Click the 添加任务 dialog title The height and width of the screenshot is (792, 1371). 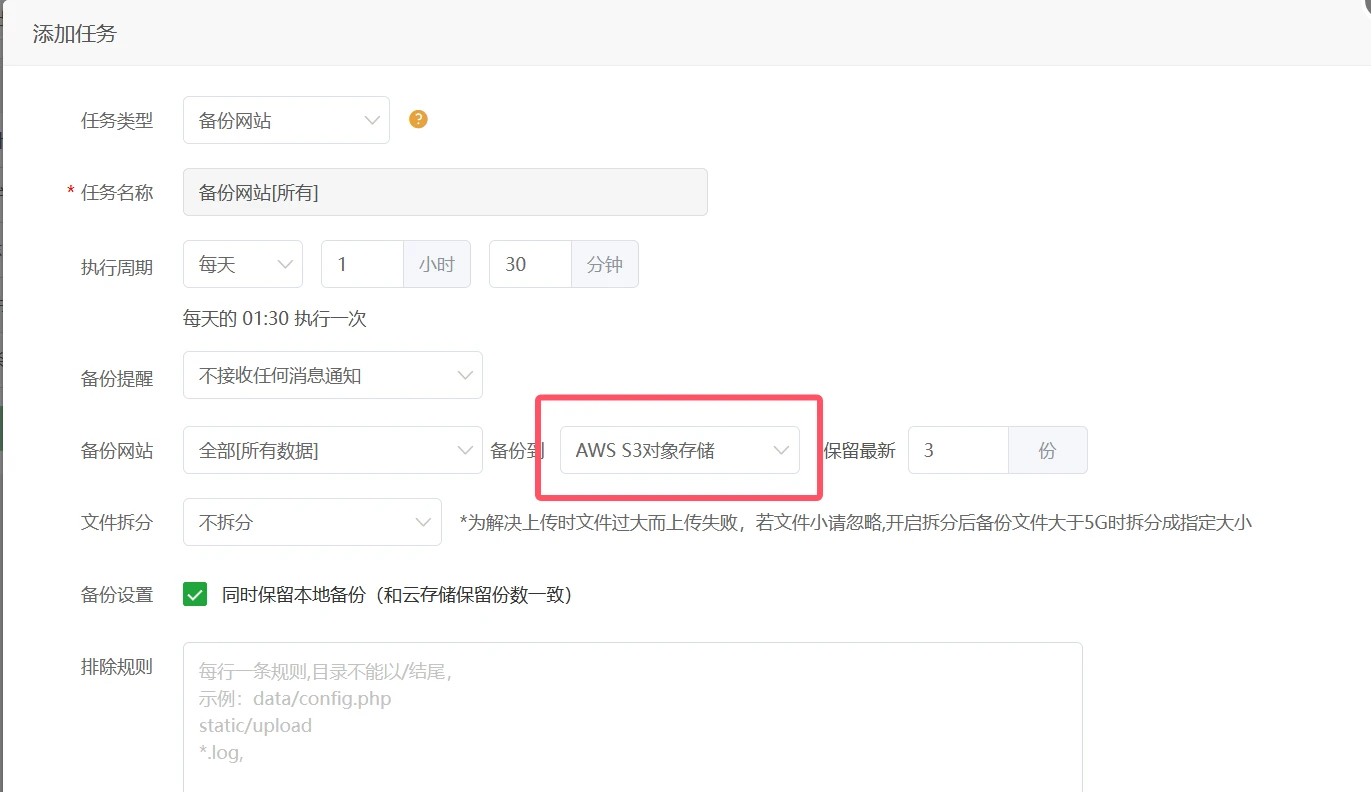click(75, 34)
